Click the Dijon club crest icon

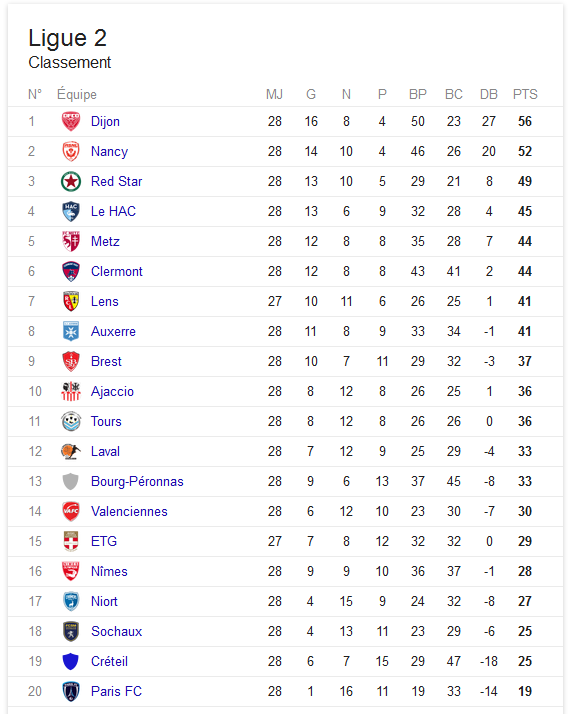(71, 122)
